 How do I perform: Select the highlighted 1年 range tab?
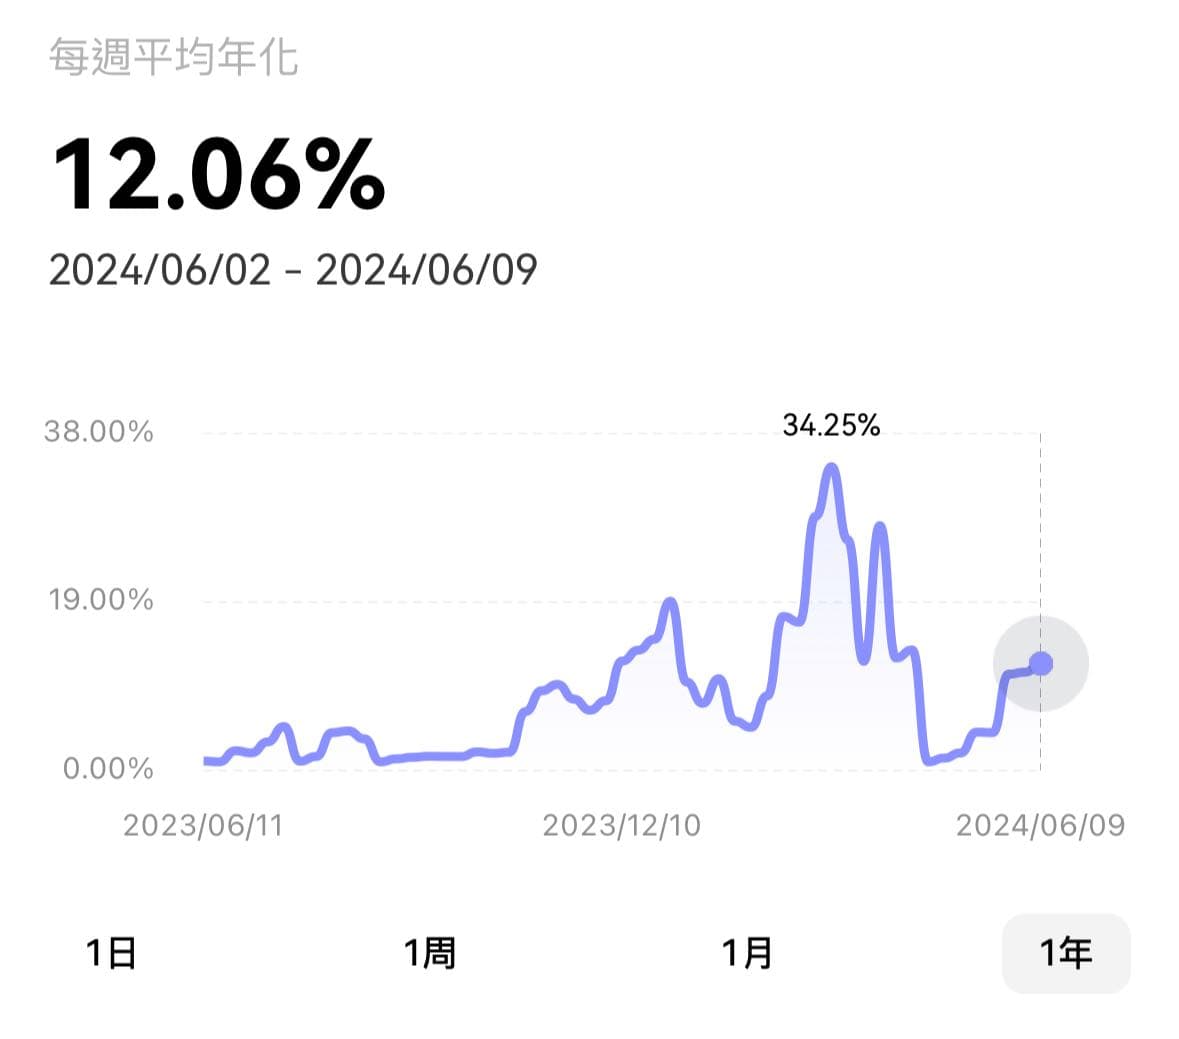pos(1065,953)
